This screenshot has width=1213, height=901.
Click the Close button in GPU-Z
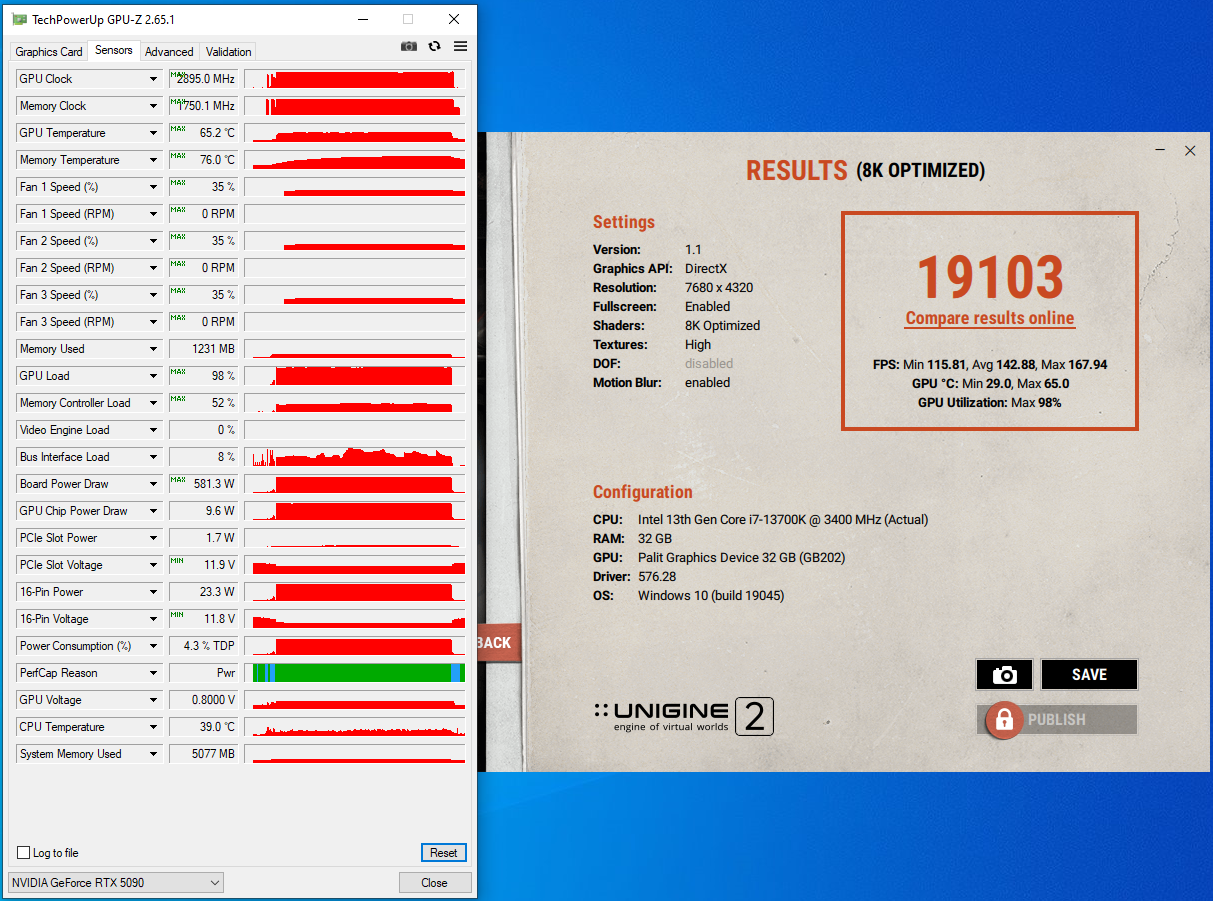click(x=434, y=883)
